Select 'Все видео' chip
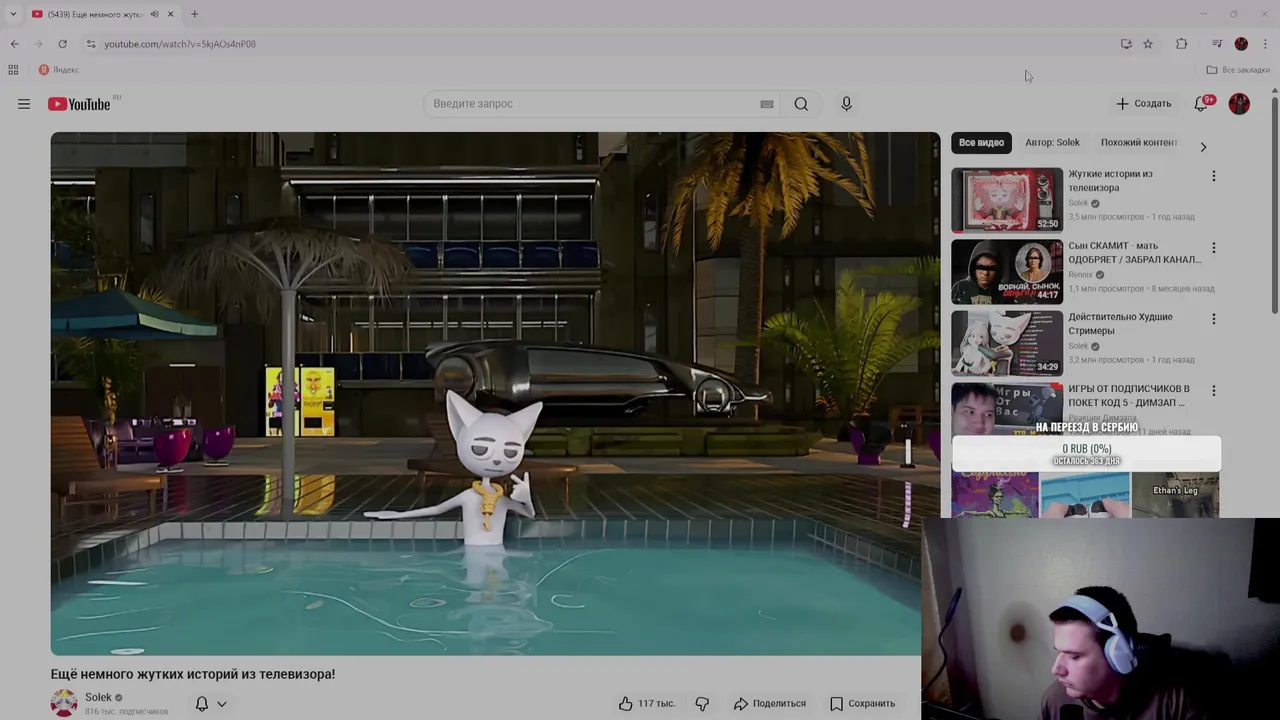This screenshot has height=720, width=1280. click(x=981, y=143)
